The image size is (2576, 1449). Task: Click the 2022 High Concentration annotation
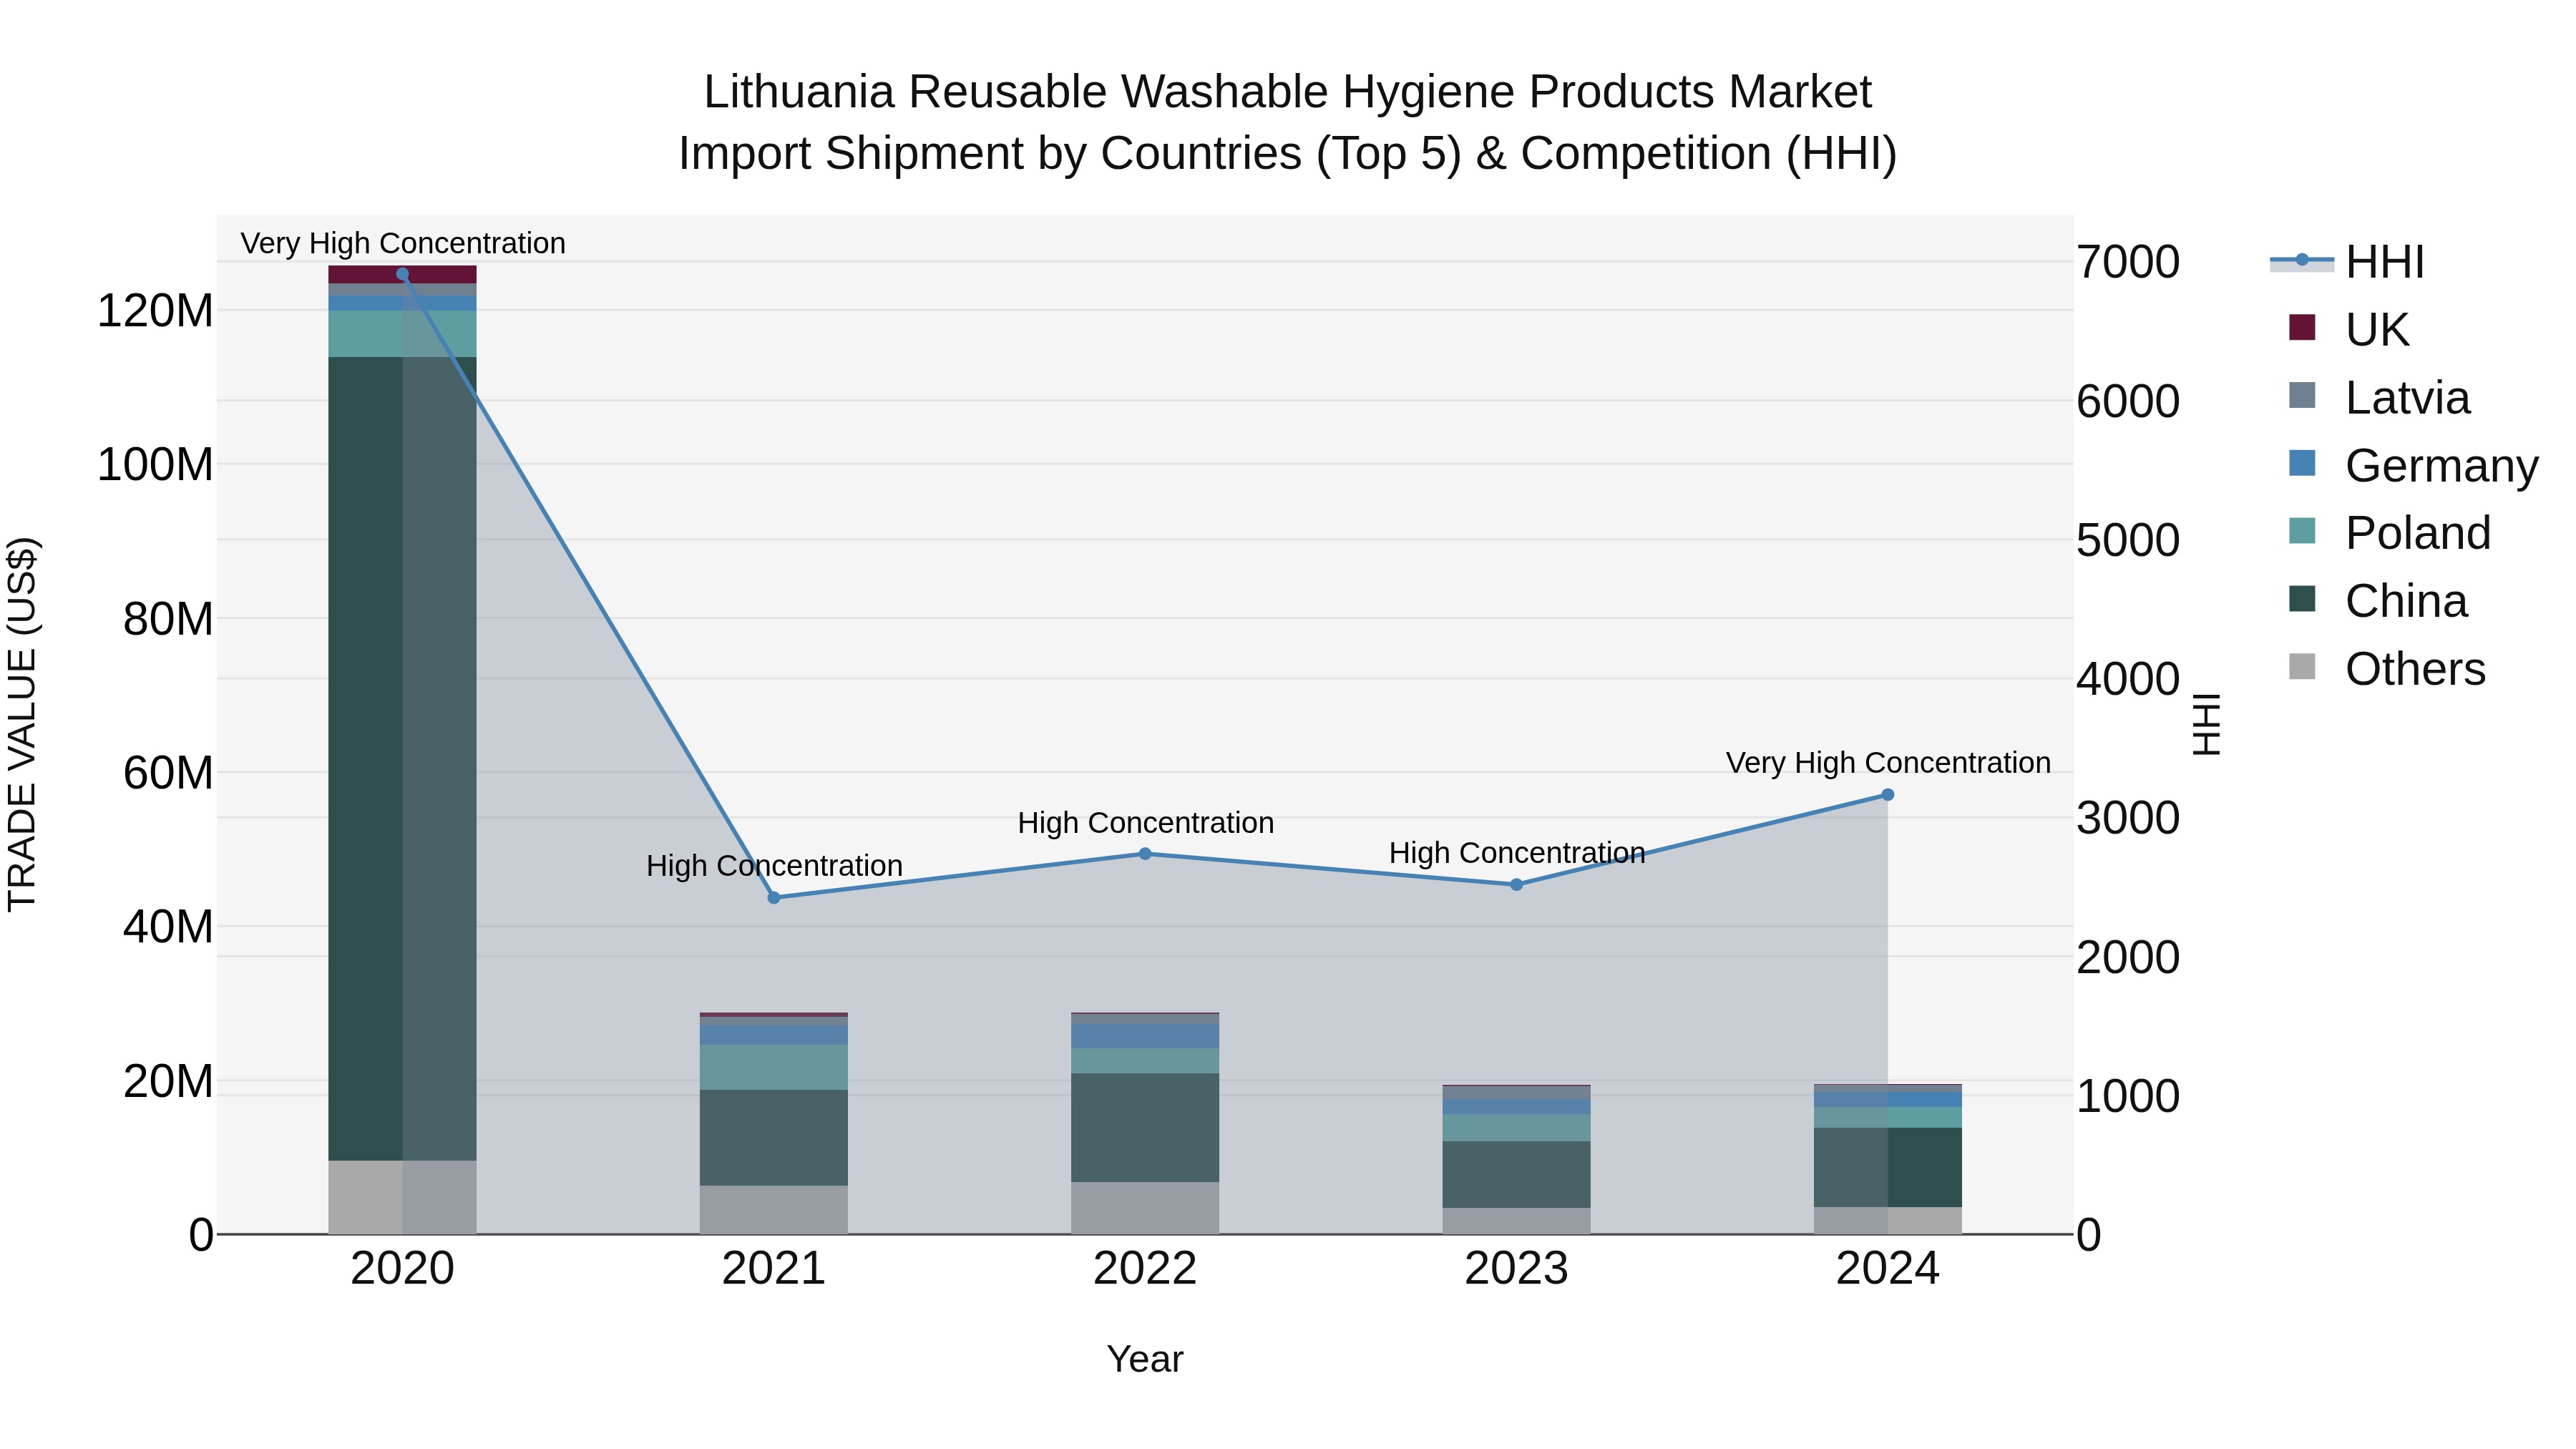[1145, 822]
